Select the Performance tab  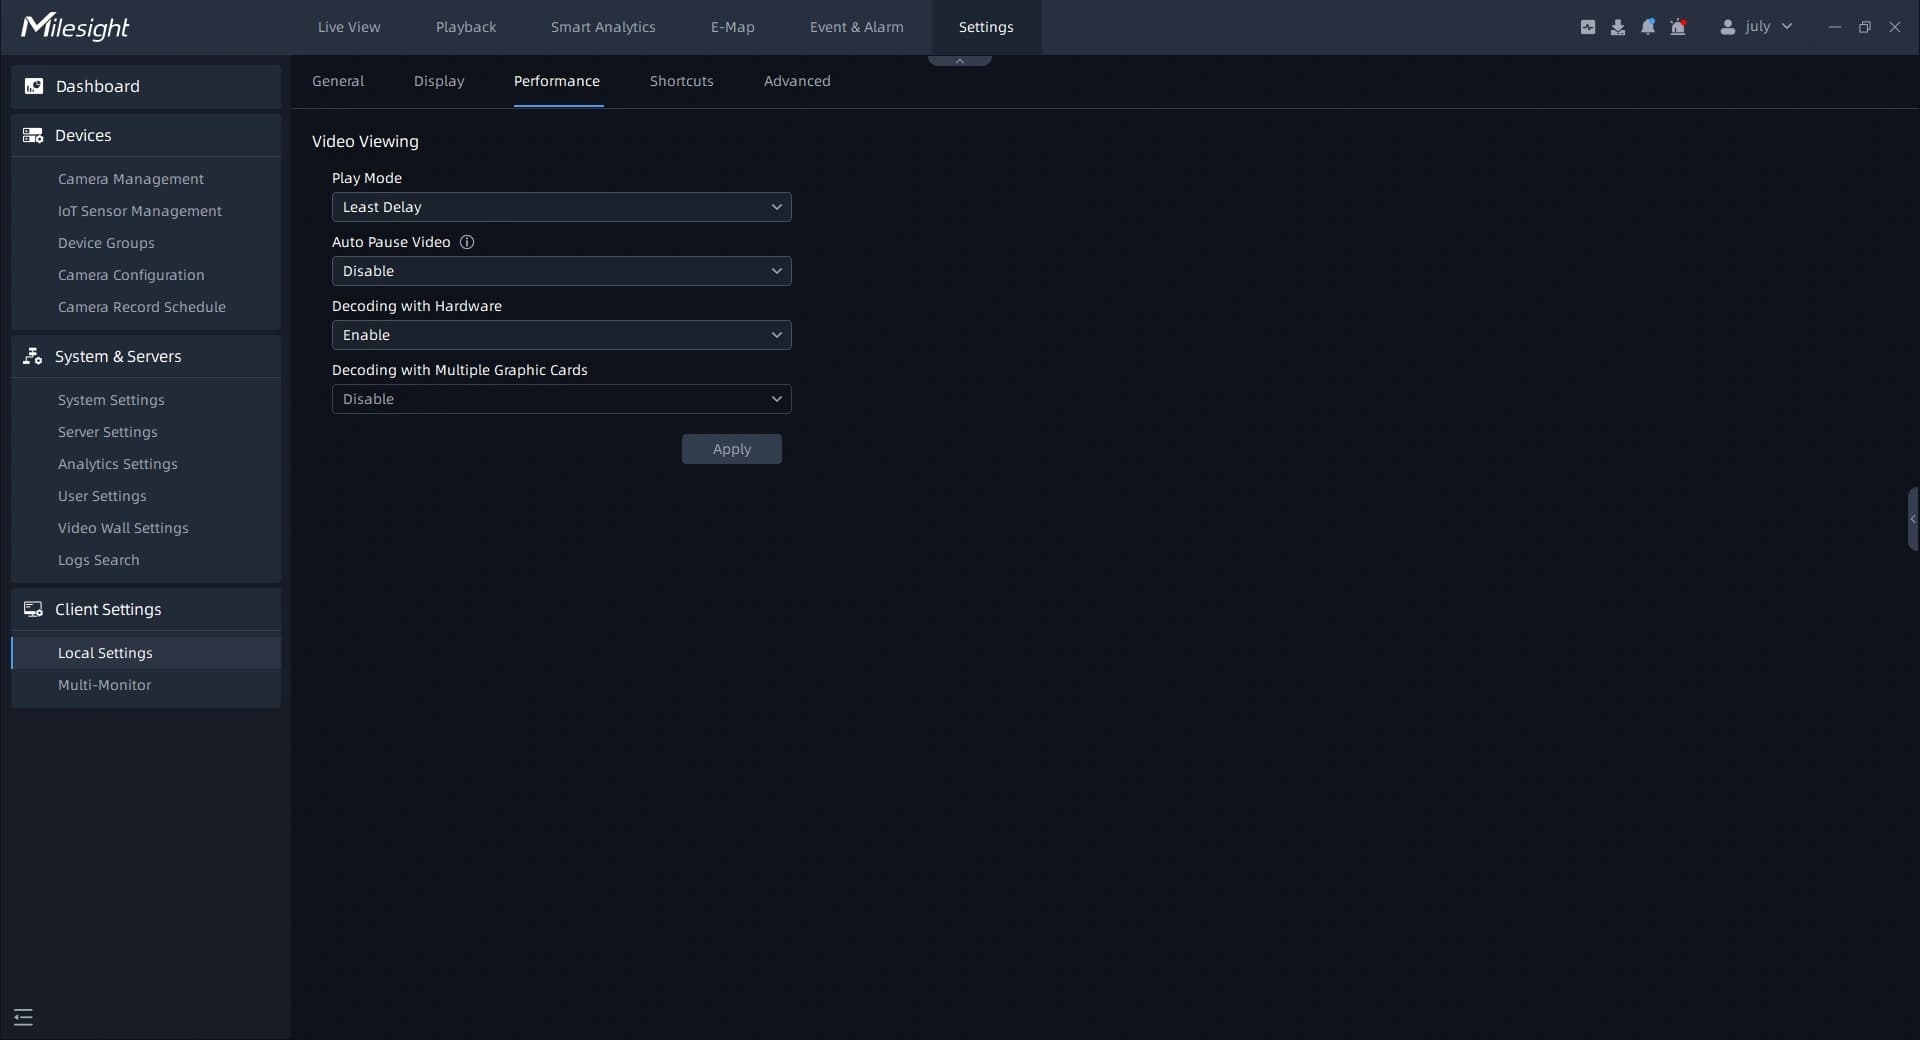[557, 81]
